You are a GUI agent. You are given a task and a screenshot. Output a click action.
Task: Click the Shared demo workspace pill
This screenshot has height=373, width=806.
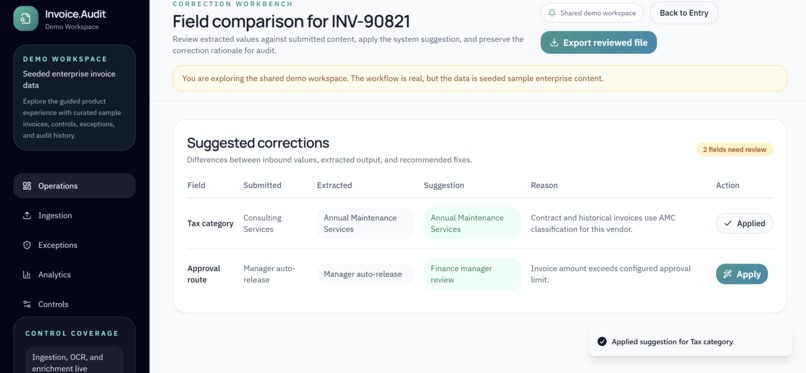coord(592,13)
